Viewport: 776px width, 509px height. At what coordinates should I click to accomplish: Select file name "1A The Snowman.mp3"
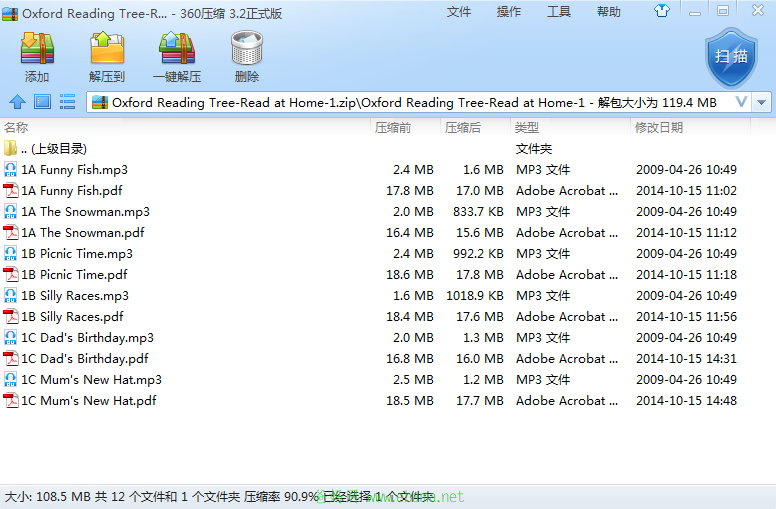point(85,211)
